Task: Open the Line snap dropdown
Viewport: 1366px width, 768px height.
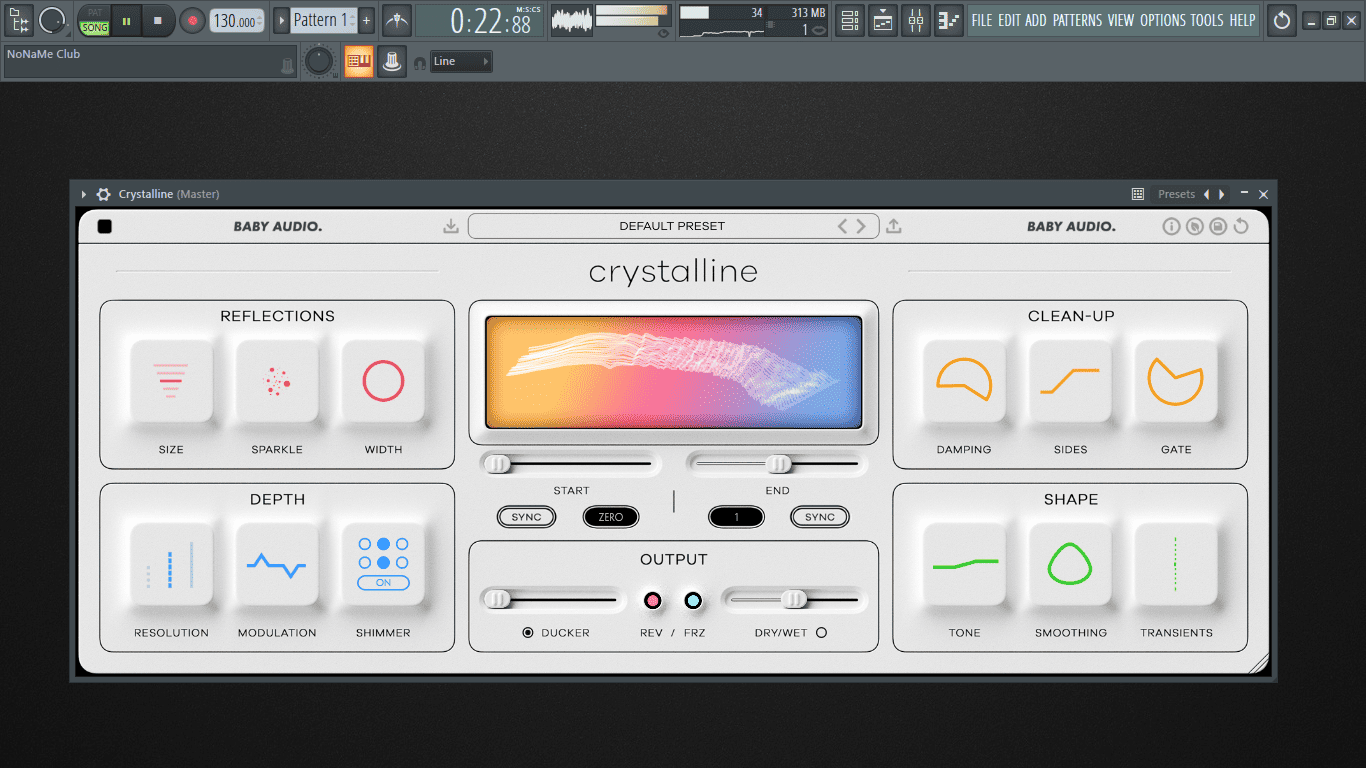Action: point(461,62)
